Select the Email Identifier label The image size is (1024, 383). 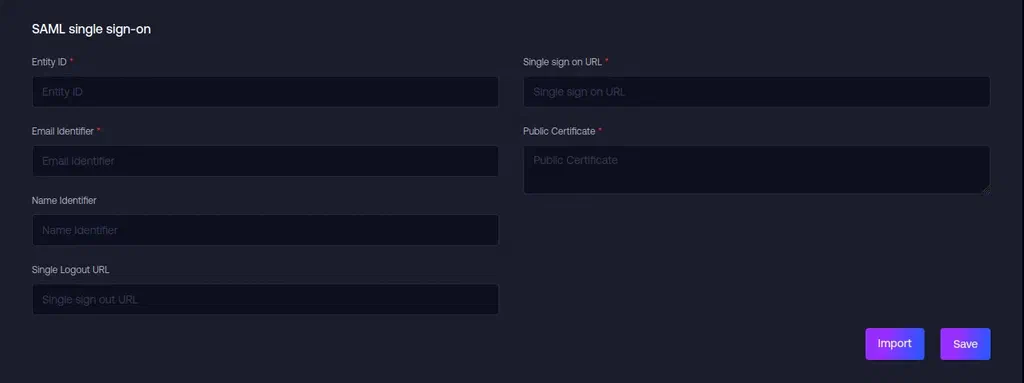click(63, 131)
